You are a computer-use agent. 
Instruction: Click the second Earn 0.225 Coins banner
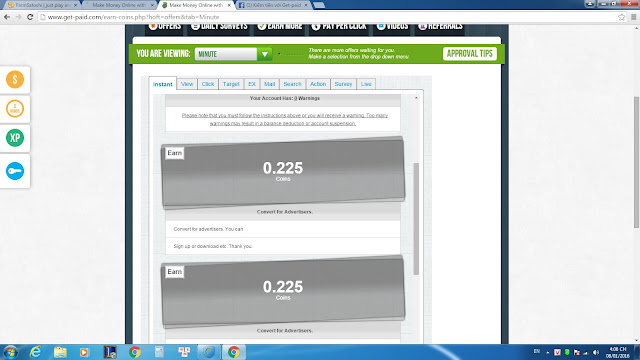click(283, 291)
